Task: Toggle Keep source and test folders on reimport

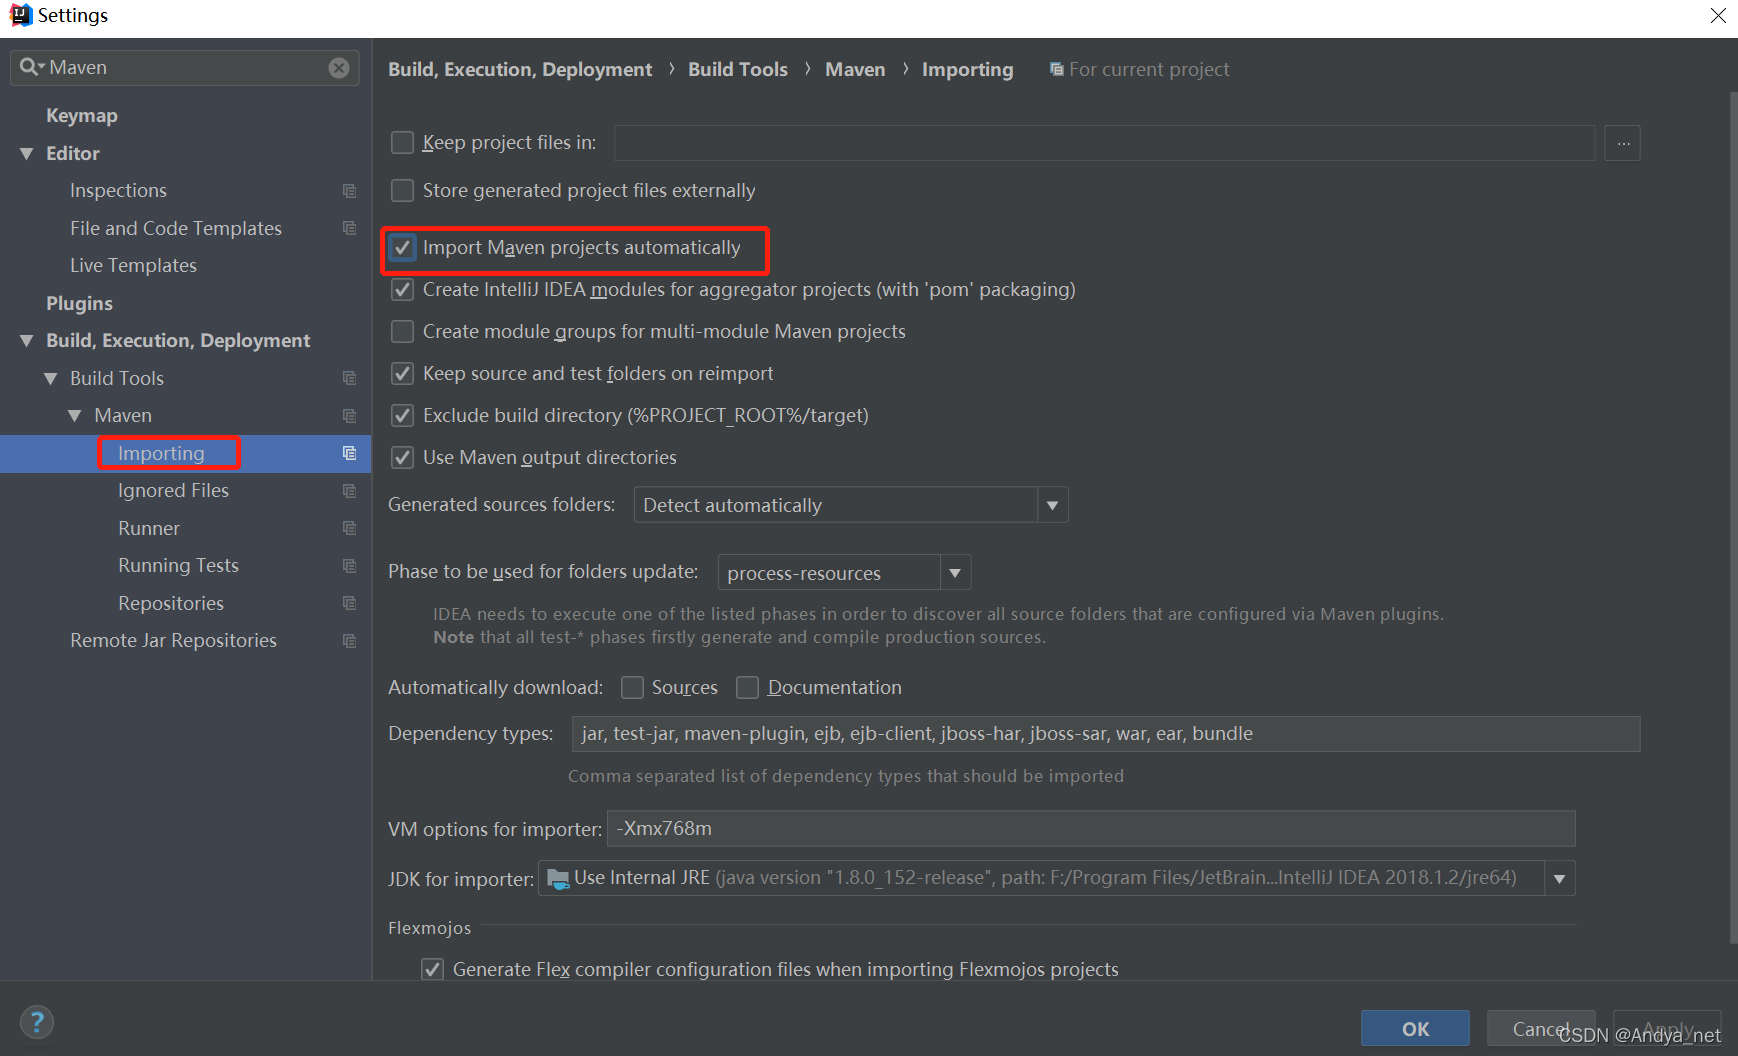Action: tap(402, 374)
